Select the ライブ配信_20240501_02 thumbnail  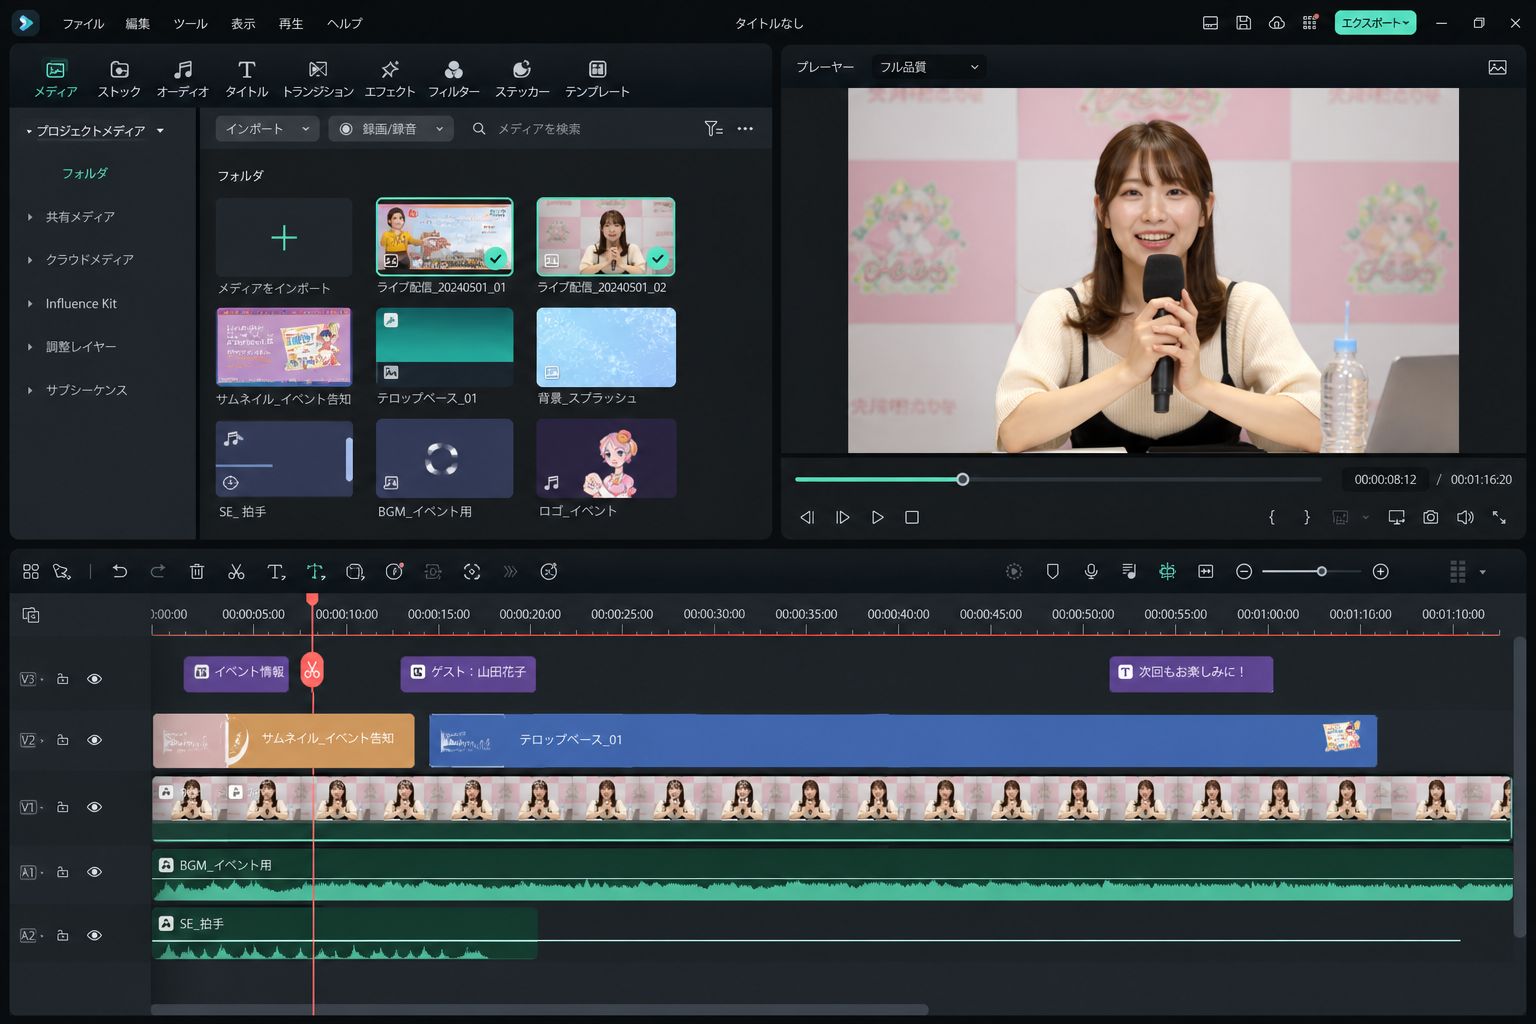coord(606,236)
